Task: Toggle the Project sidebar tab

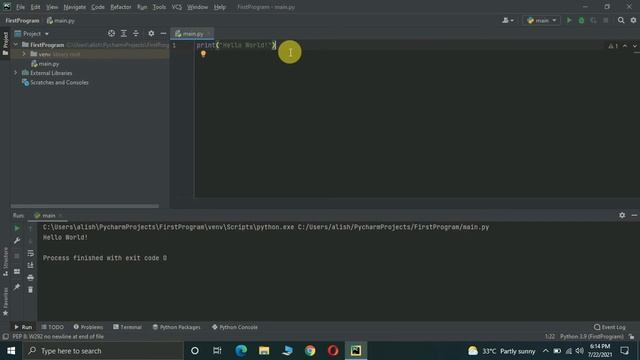Action: 5,44
